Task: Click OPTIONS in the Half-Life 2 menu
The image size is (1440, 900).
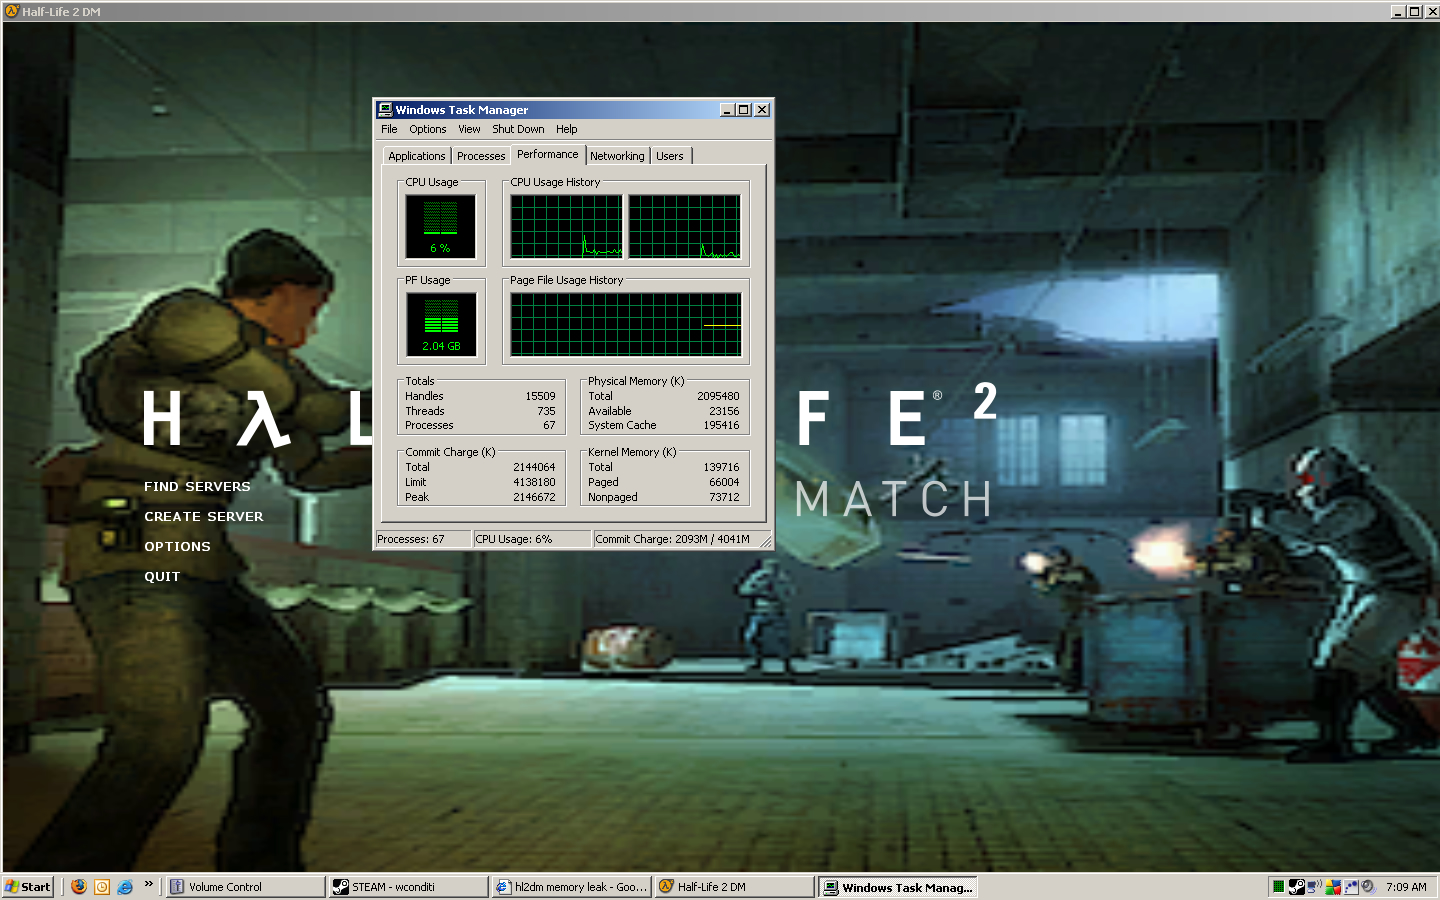Action: tap(177, 546)
